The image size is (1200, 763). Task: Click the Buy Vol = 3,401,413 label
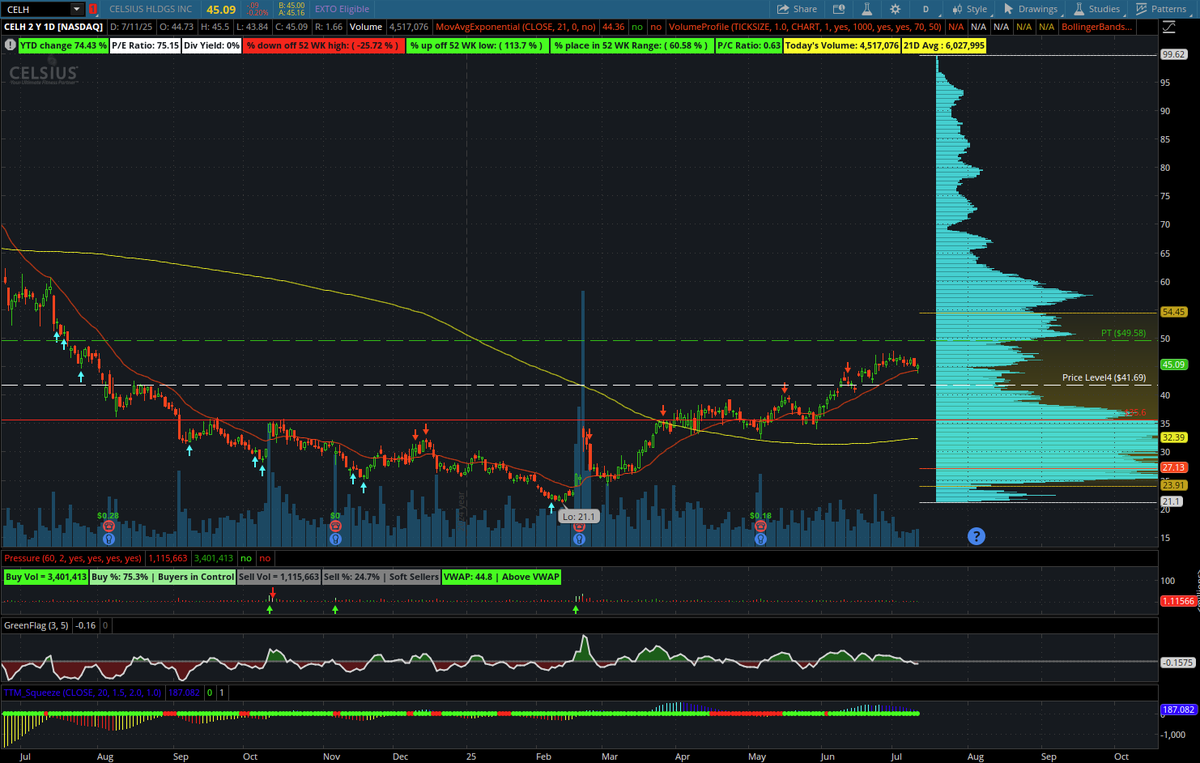[46, 577]
